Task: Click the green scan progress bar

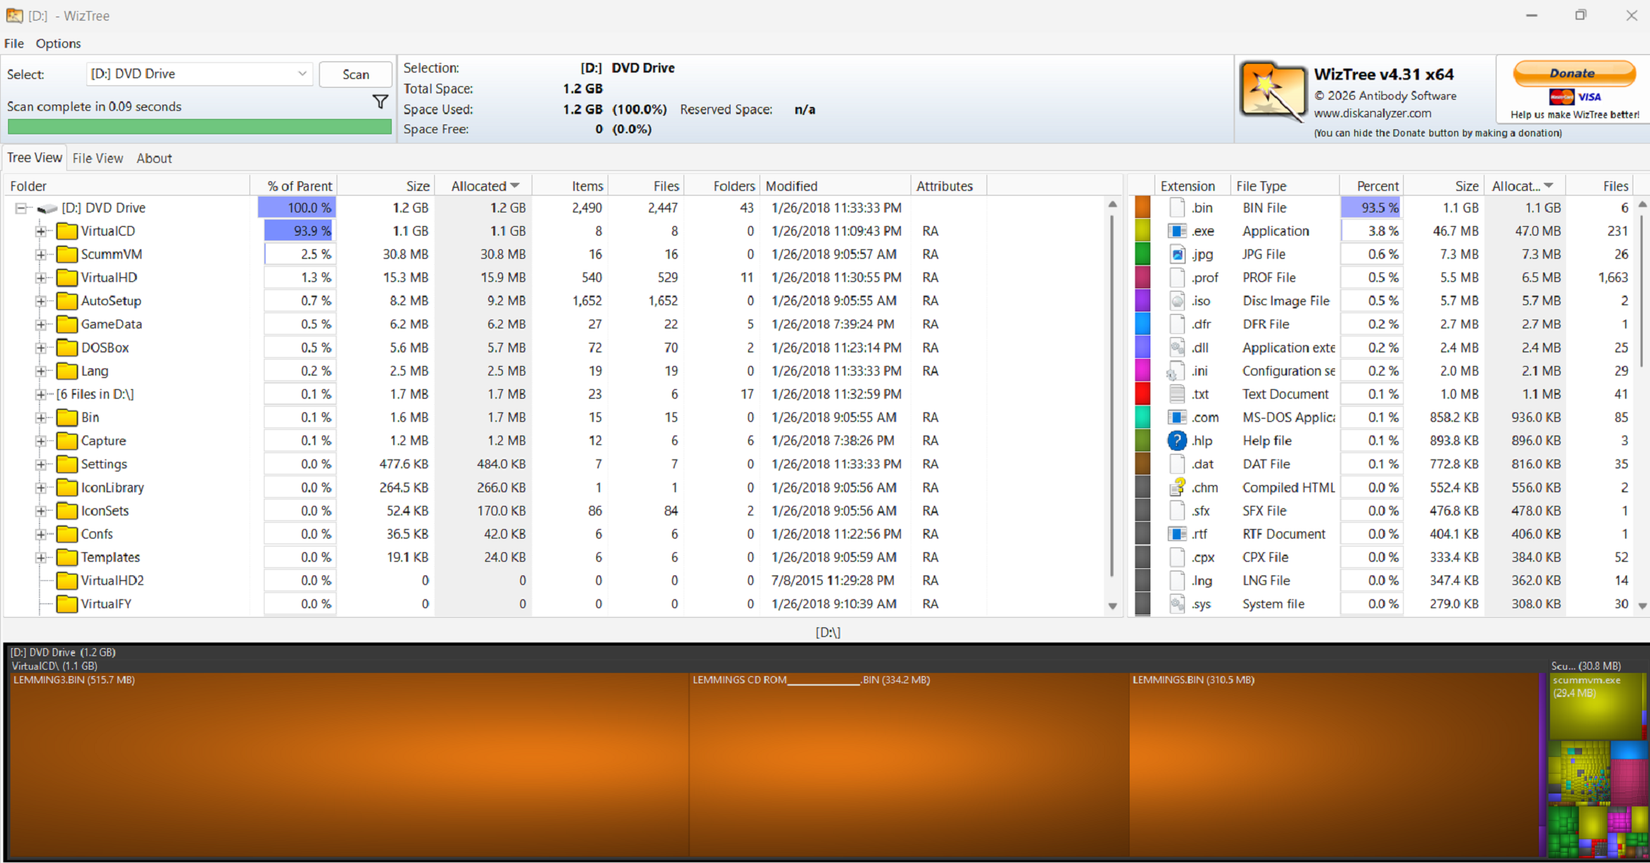Action: 199,127
